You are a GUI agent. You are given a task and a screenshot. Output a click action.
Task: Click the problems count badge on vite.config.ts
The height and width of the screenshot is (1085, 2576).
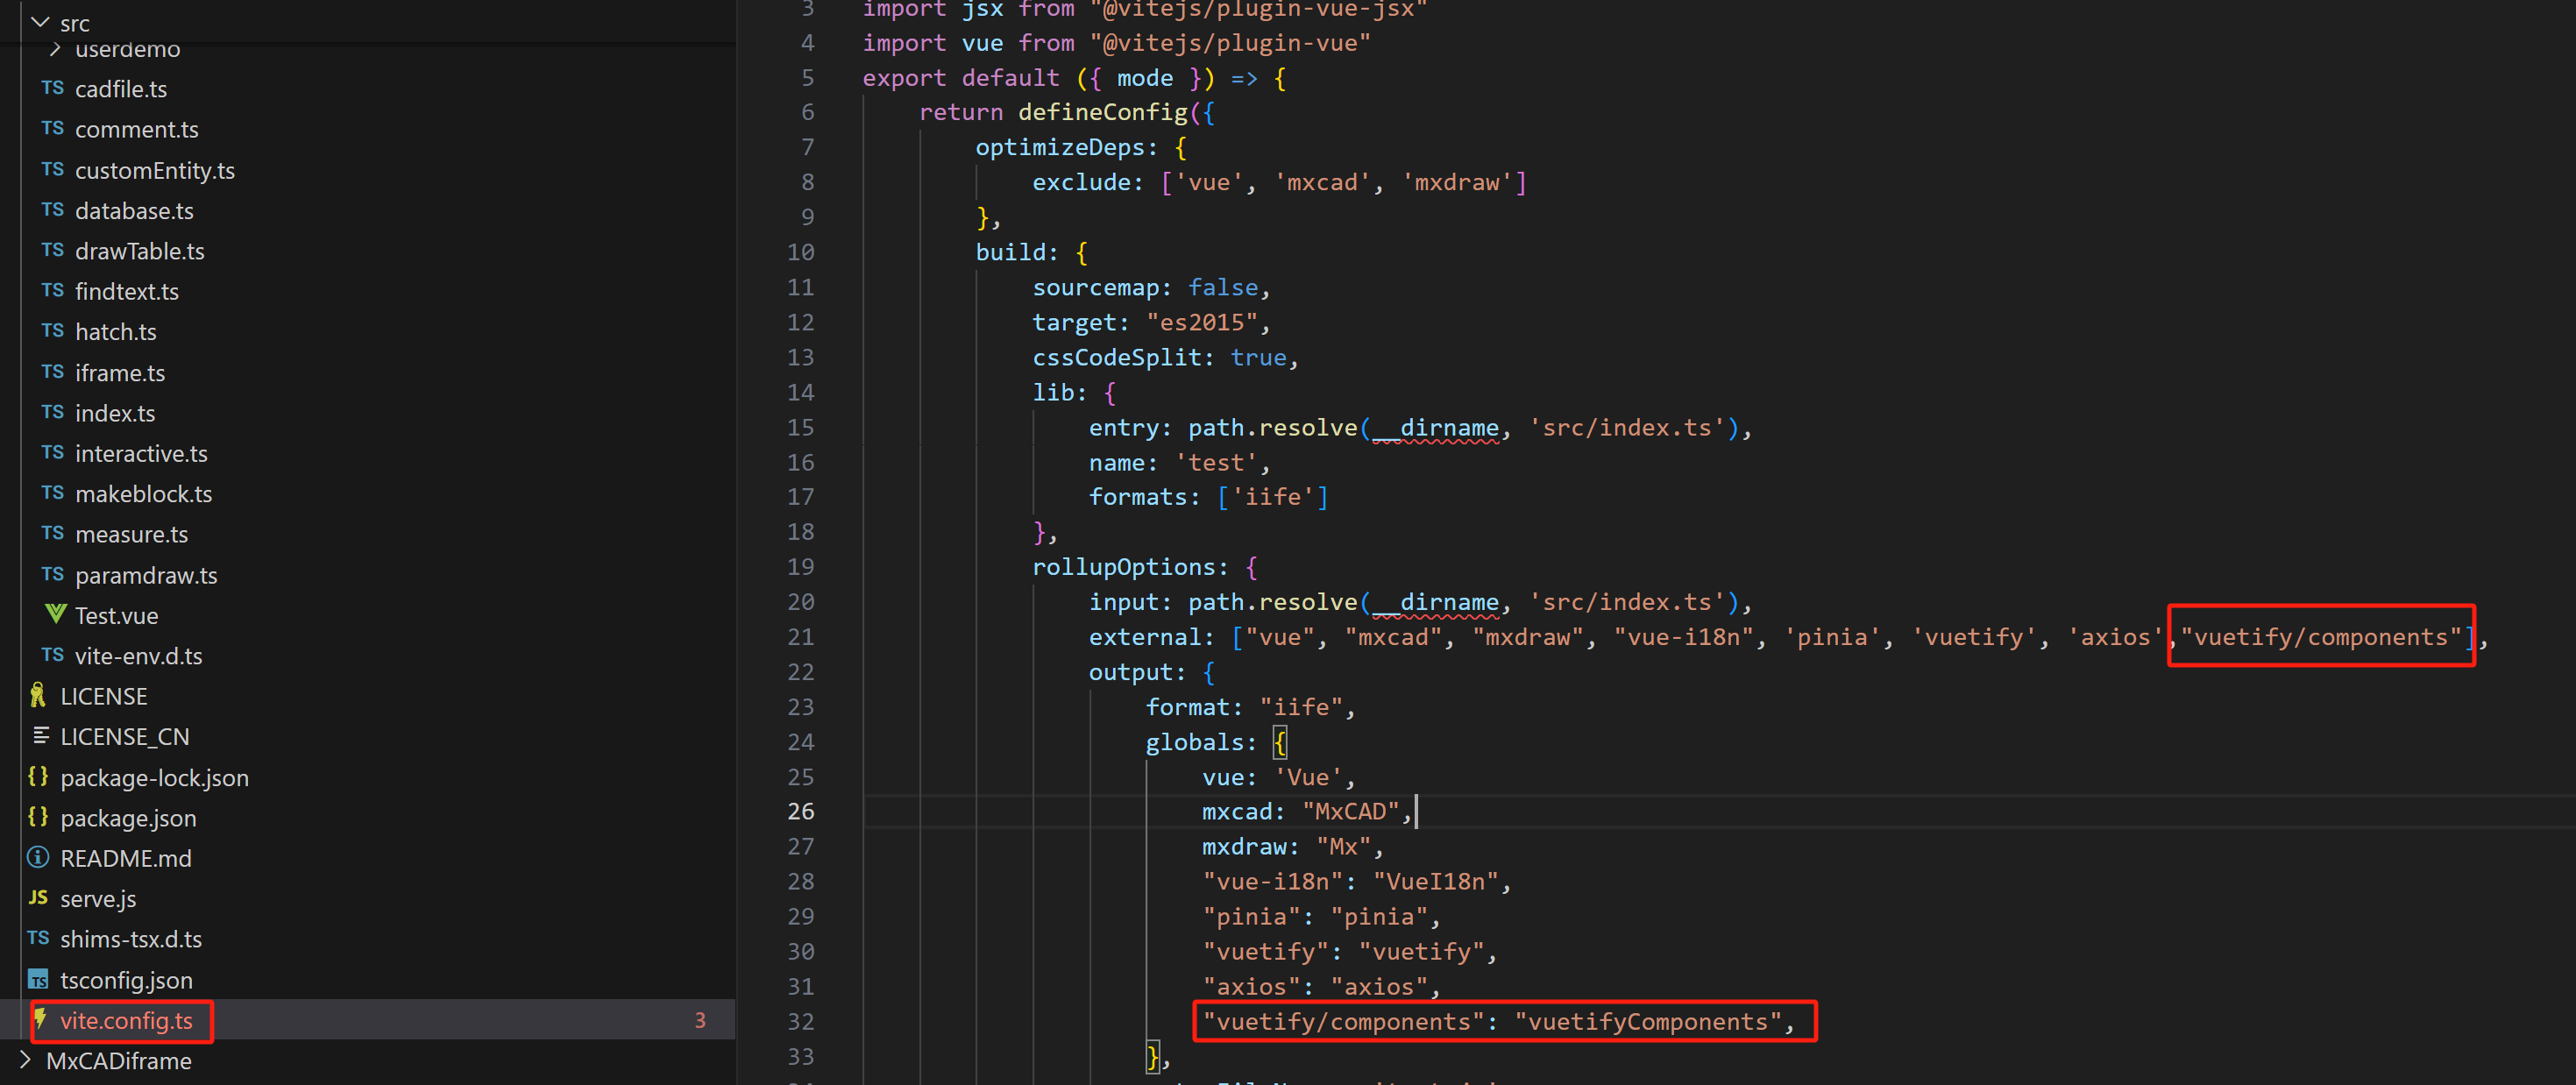[x=700, y=1020]
